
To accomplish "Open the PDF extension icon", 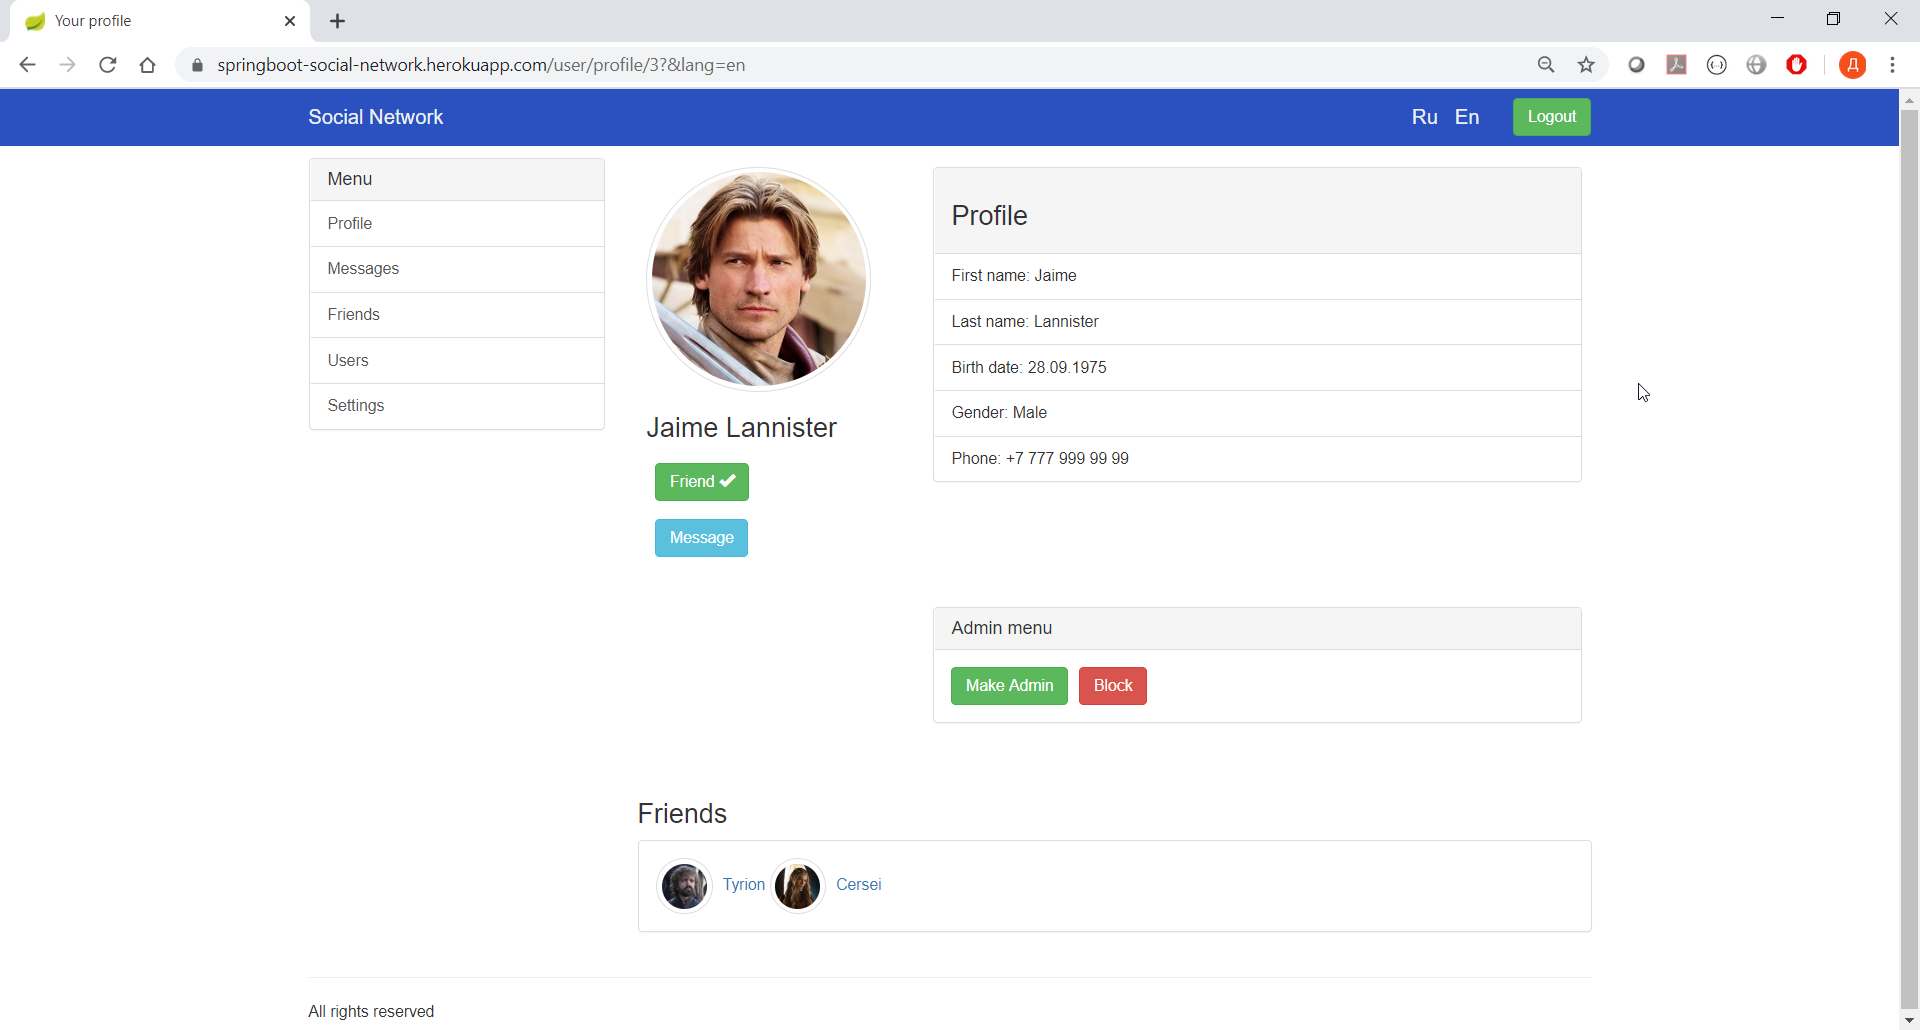I will [x=1677, y=65].
